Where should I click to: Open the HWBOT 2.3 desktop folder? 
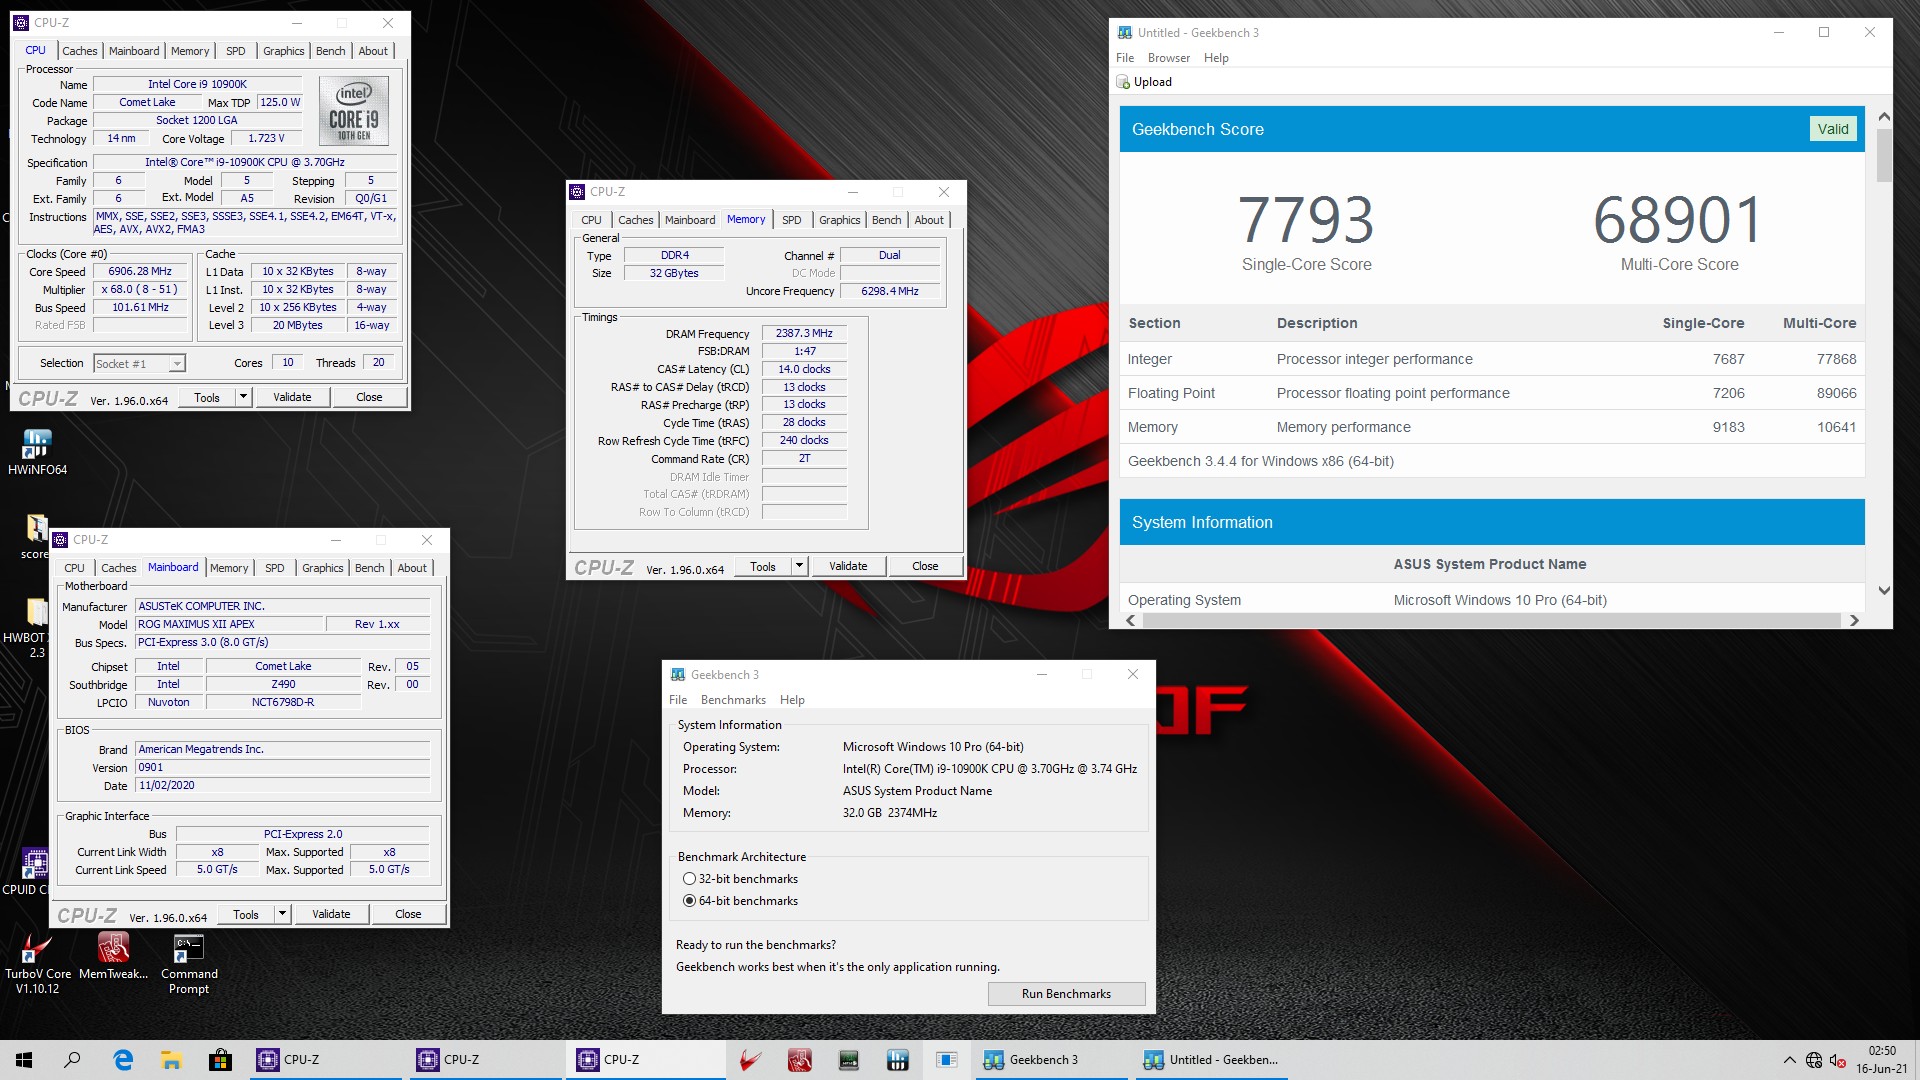click(x=36, y=628)
